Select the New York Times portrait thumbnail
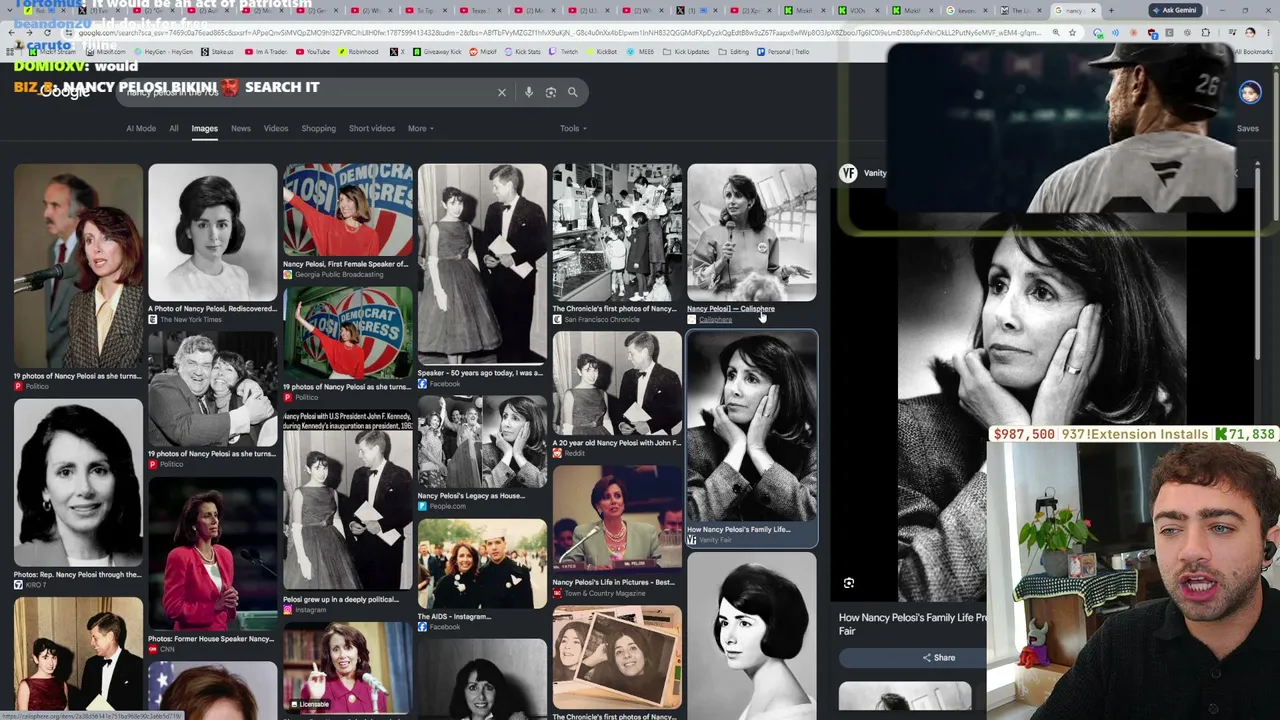This screenshot has height=720, width=1280. coord(213,232)
